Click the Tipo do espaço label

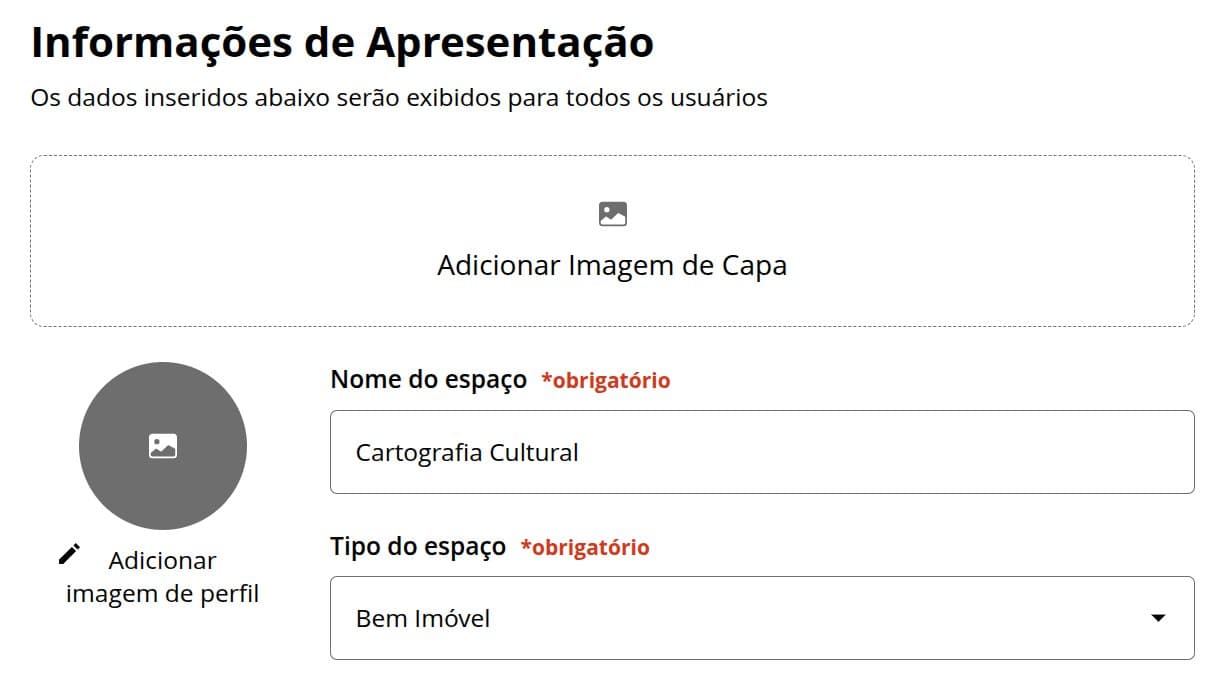(418, 547)
